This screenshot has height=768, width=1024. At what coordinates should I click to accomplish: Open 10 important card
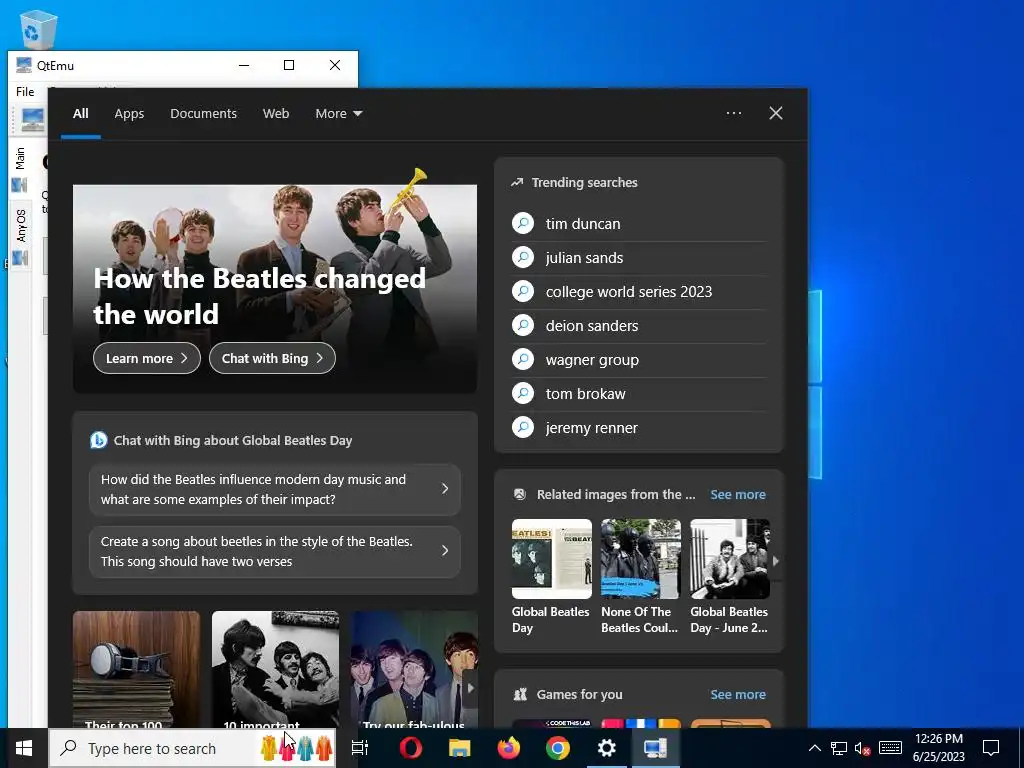(276, 669)
